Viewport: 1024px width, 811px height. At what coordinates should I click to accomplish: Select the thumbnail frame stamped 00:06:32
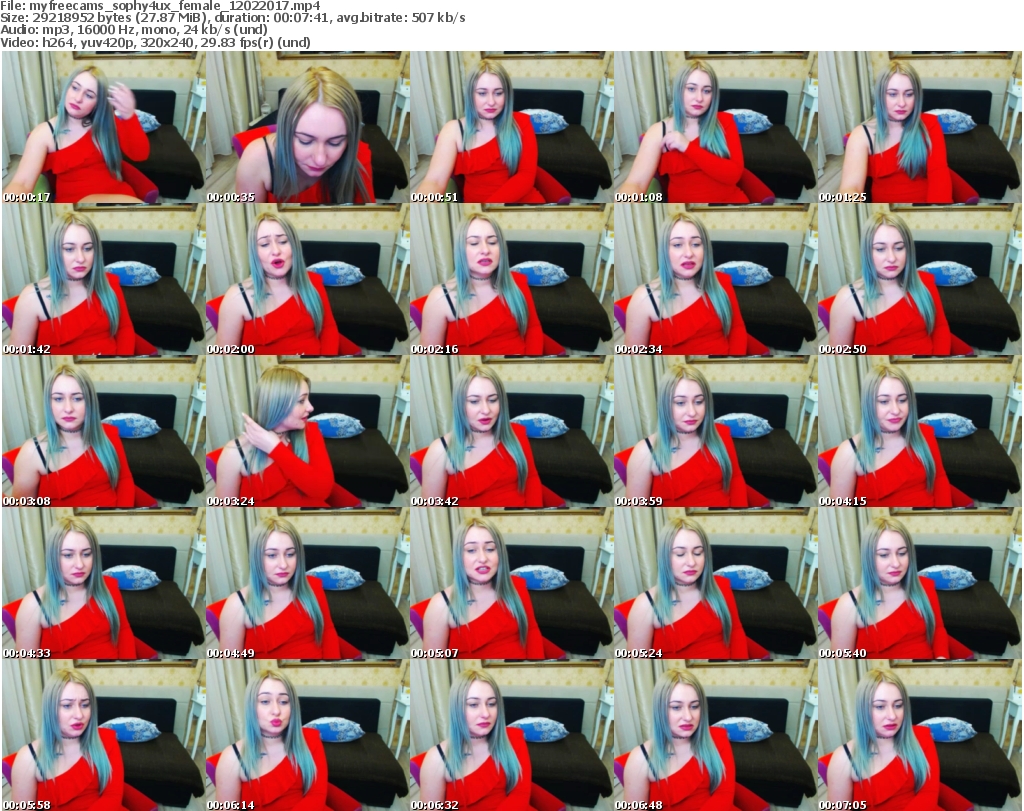pos(511,735)
